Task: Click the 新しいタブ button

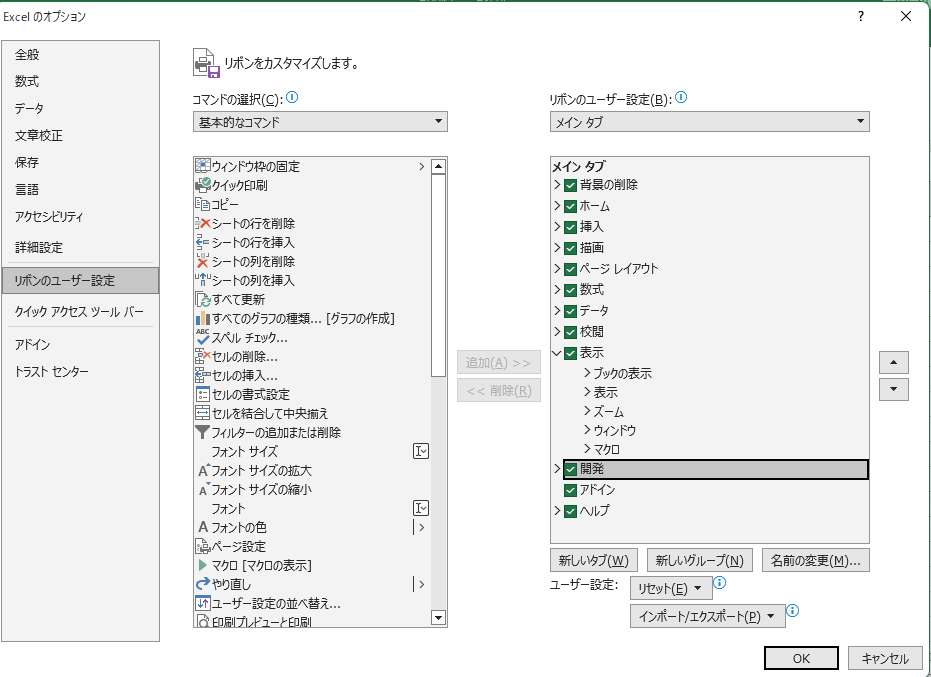Action: [593, 560]
